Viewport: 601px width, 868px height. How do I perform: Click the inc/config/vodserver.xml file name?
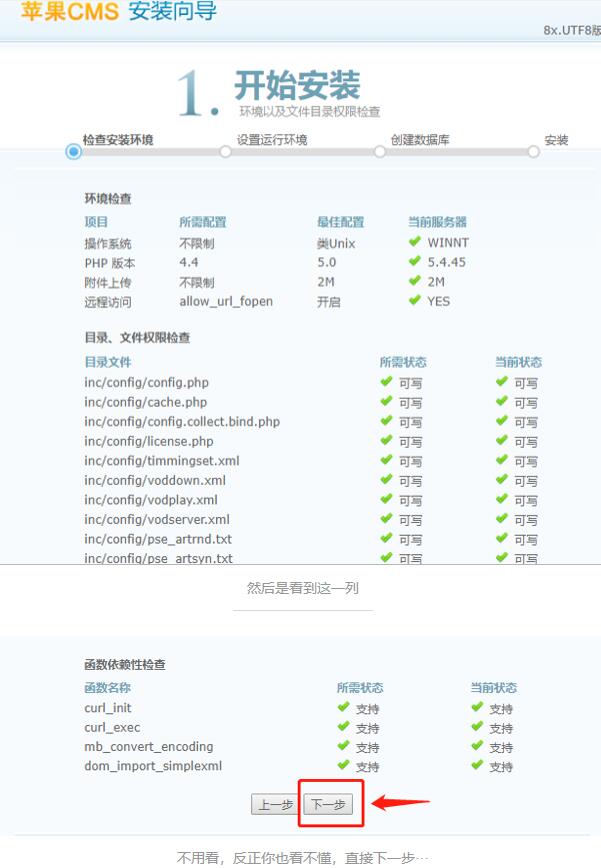[157, 519]
